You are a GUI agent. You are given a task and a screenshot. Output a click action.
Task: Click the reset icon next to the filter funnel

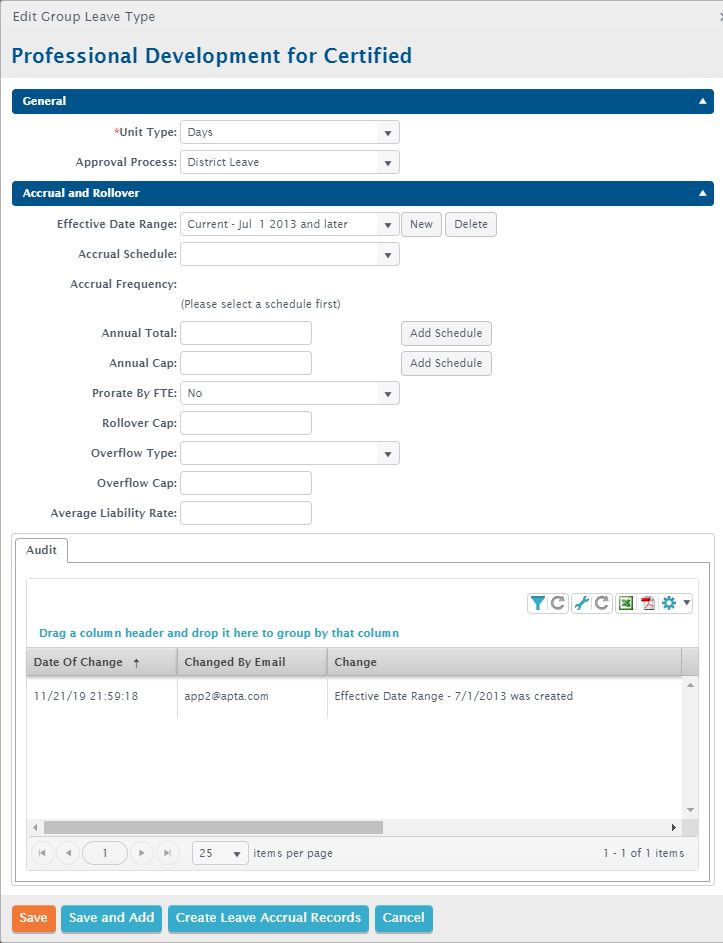558,603
